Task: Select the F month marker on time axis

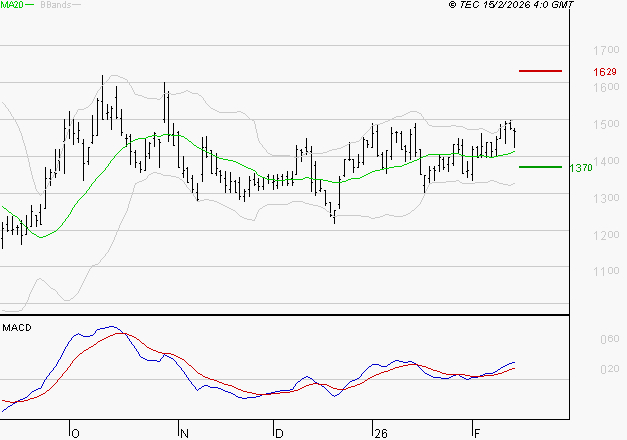Action: [x=476, y=433]
